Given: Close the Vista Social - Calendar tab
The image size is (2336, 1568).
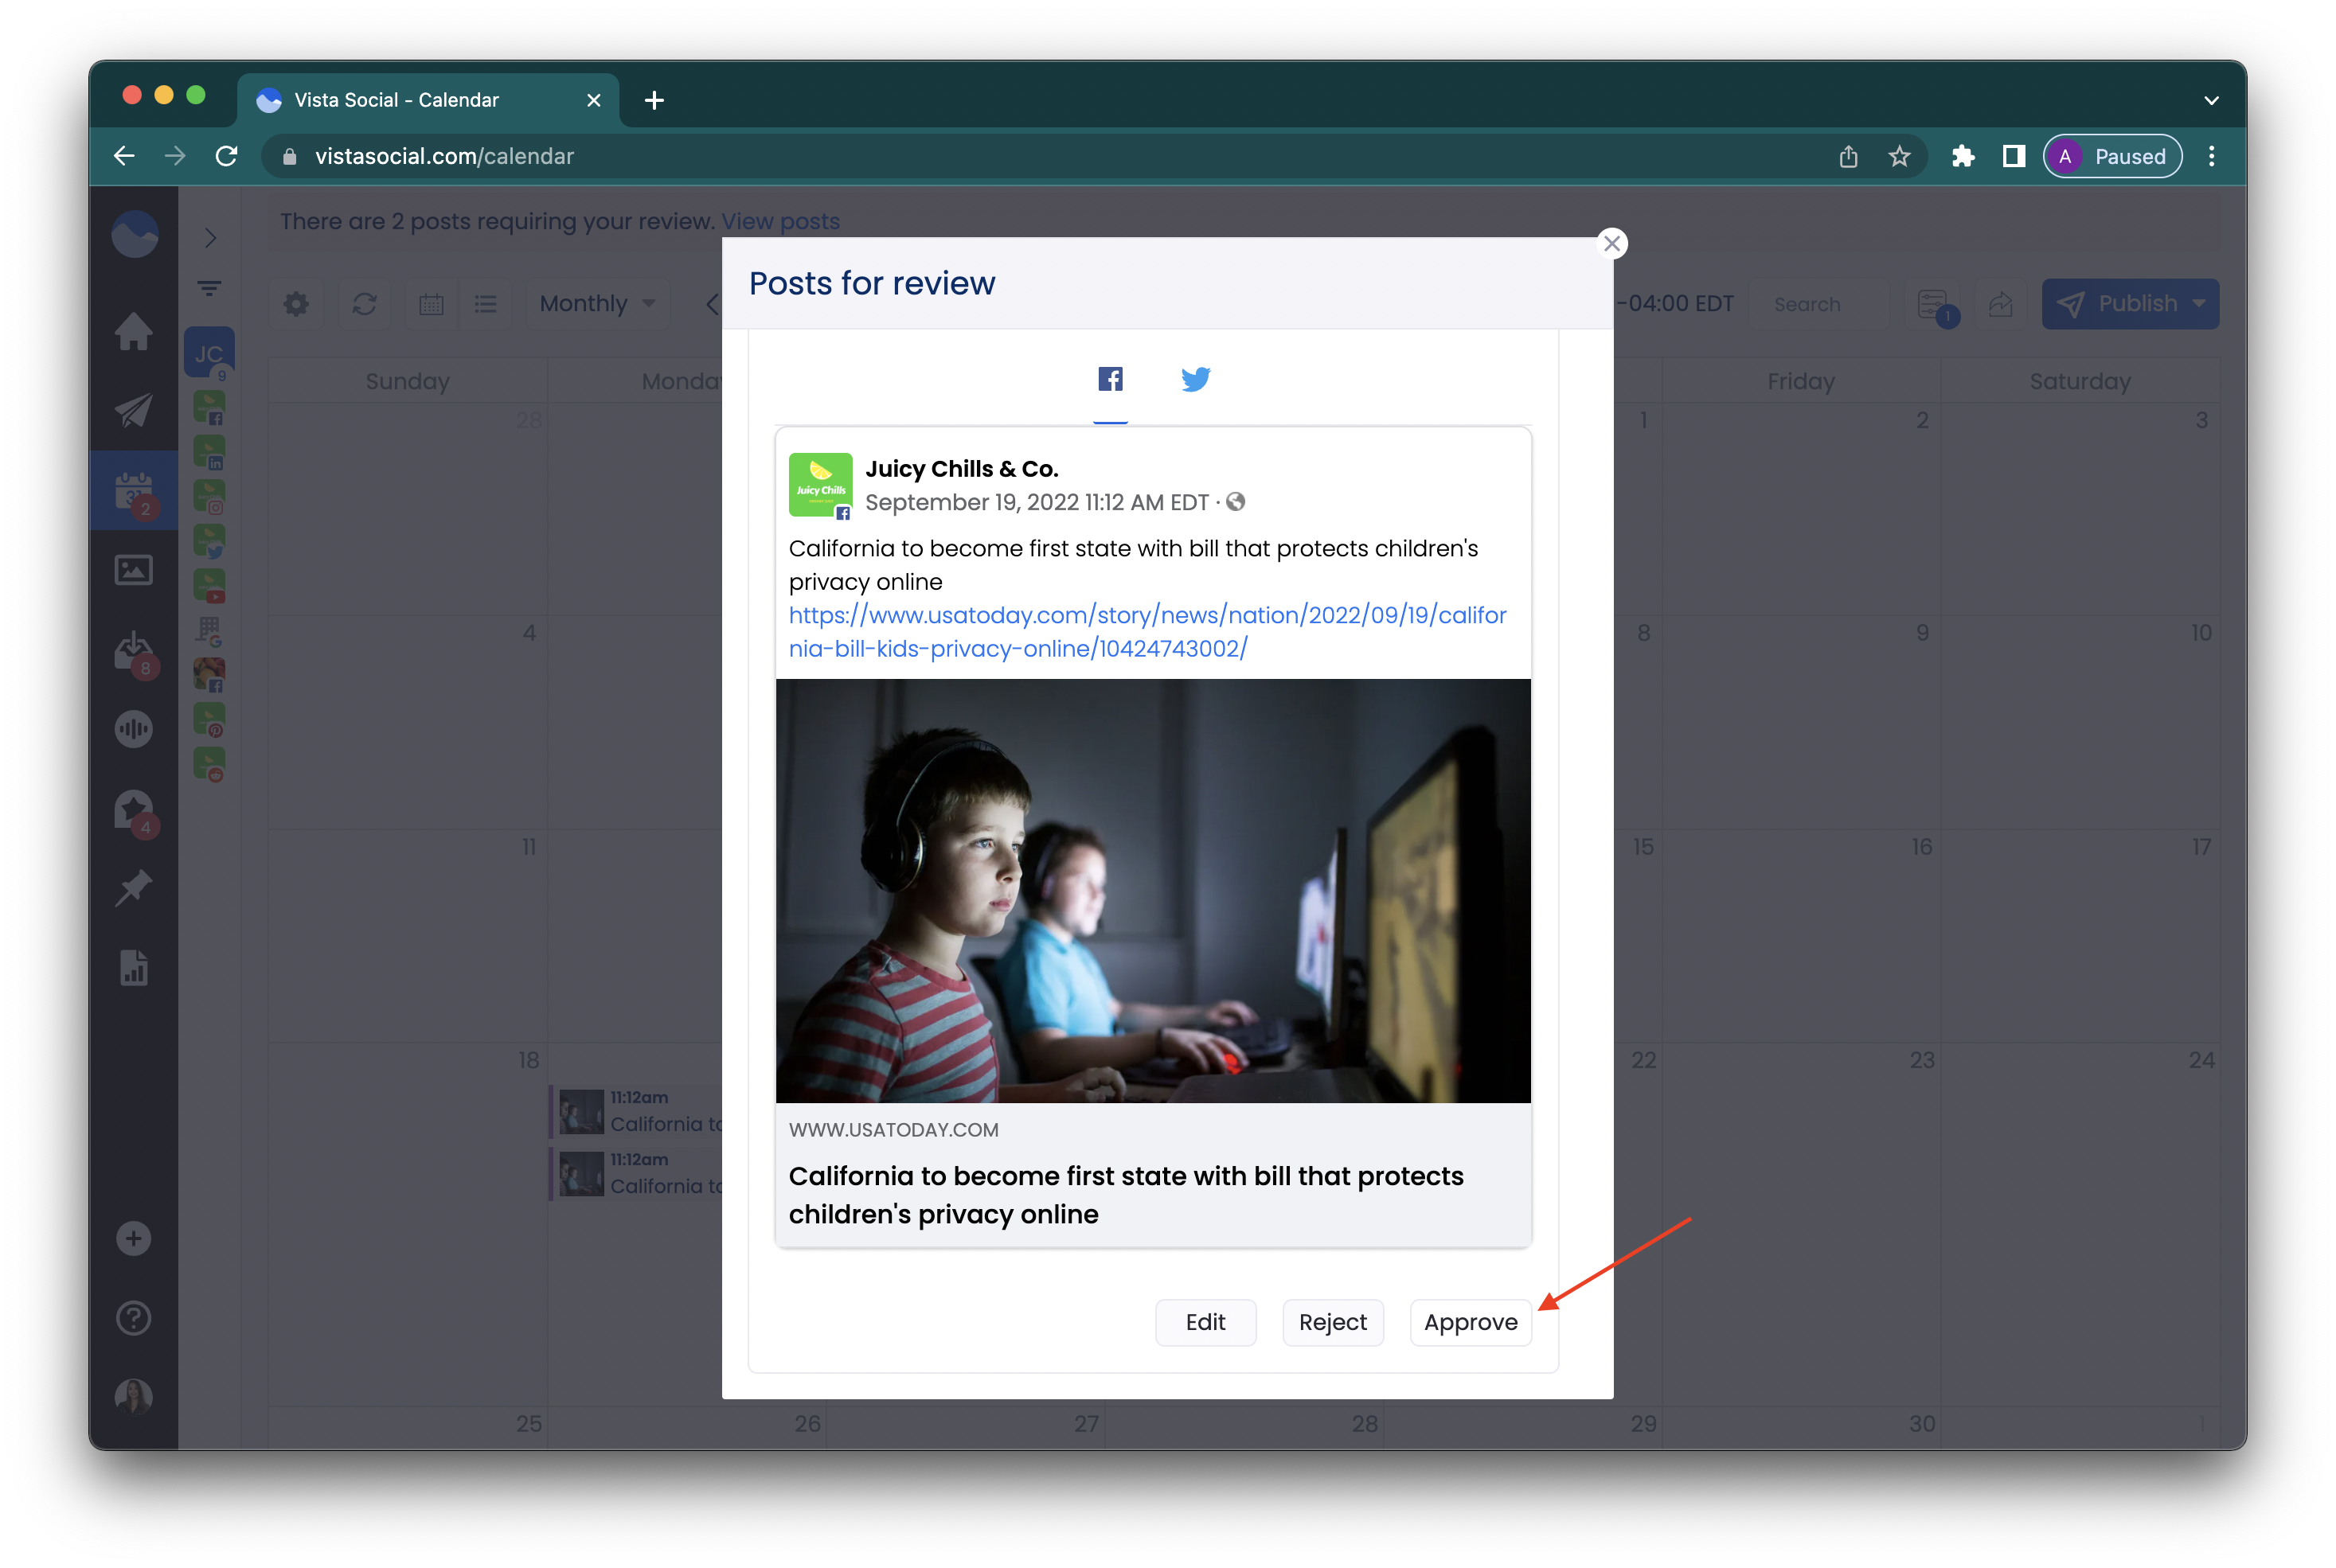Looking at the screenshot, I should click(x=593, y=100).
